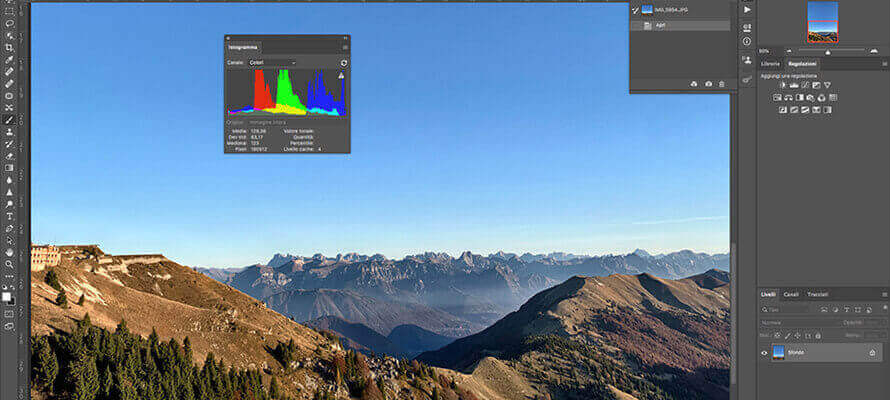Switch to the Libreria tab
The image size is (890, 400).
(770, 63)
